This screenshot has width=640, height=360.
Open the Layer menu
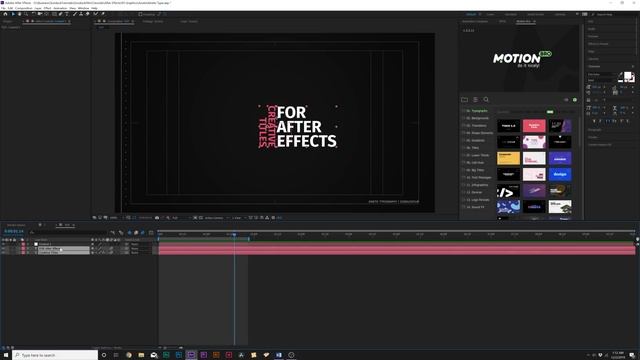pyautogui.click(x=38, y=8)
